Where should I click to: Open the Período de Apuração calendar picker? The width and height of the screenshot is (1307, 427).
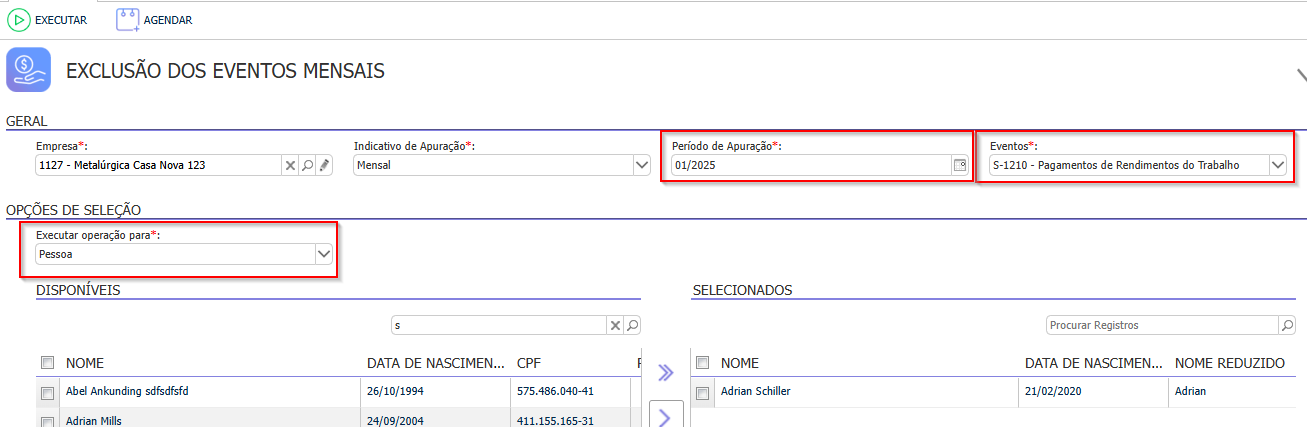960,165
